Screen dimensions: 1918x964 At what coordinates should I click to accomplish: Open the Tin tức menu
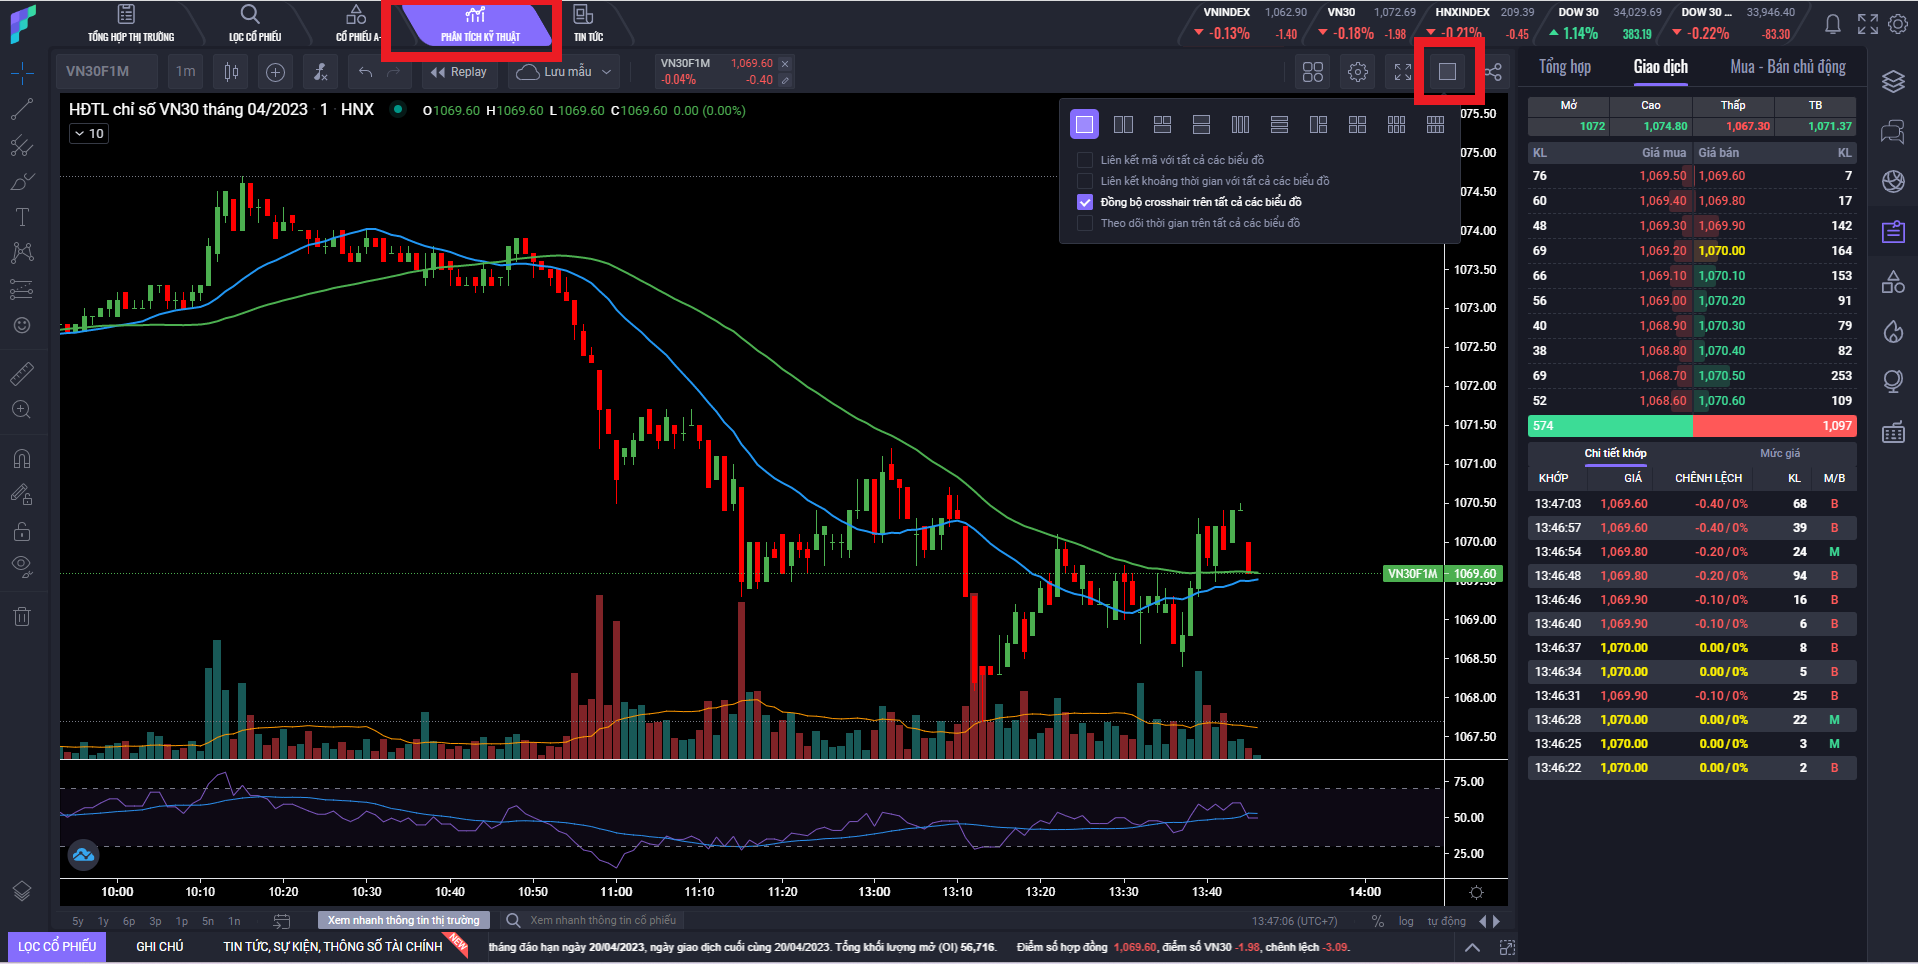coord(588,24)
